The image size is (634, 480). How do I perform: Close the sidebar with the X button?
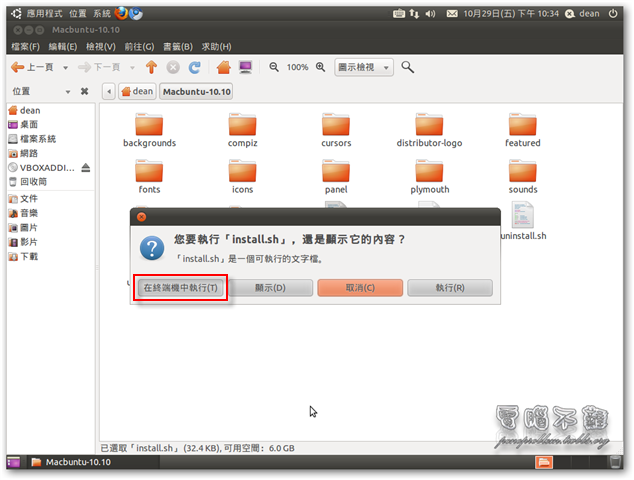point(85,91)
